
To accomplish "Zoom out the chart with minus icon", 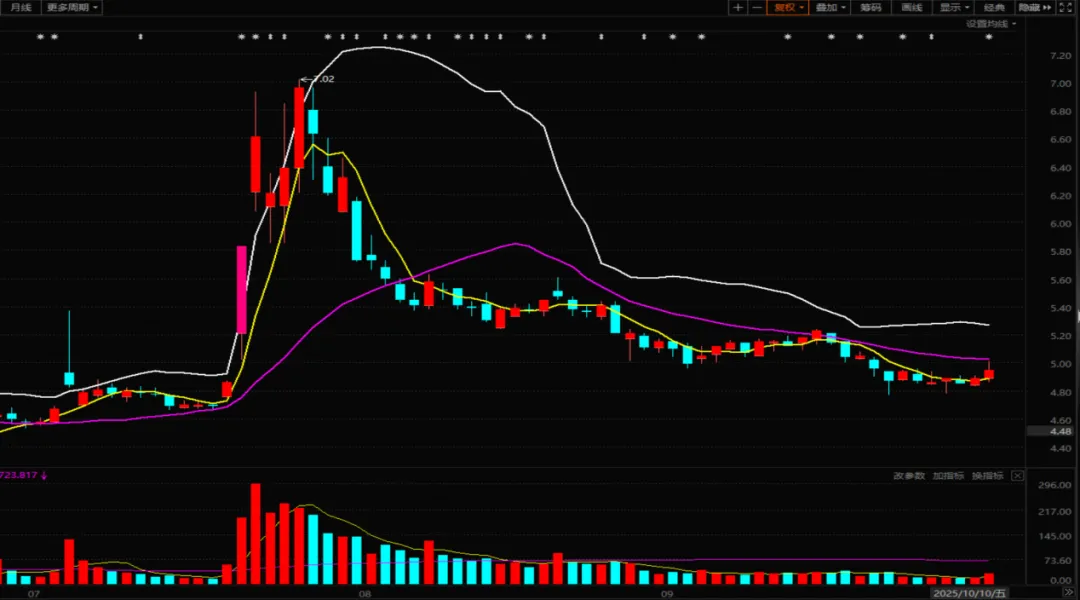I will tap(756, 8).
